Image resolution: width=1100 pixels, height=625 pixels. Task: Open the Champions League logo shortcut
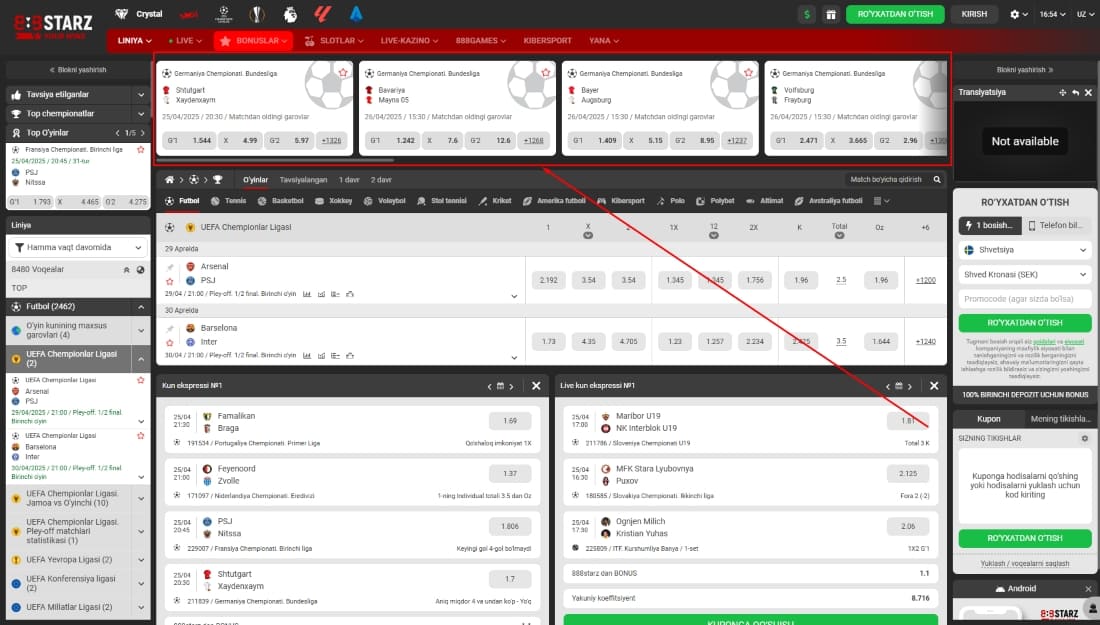(x=224, y=14)
